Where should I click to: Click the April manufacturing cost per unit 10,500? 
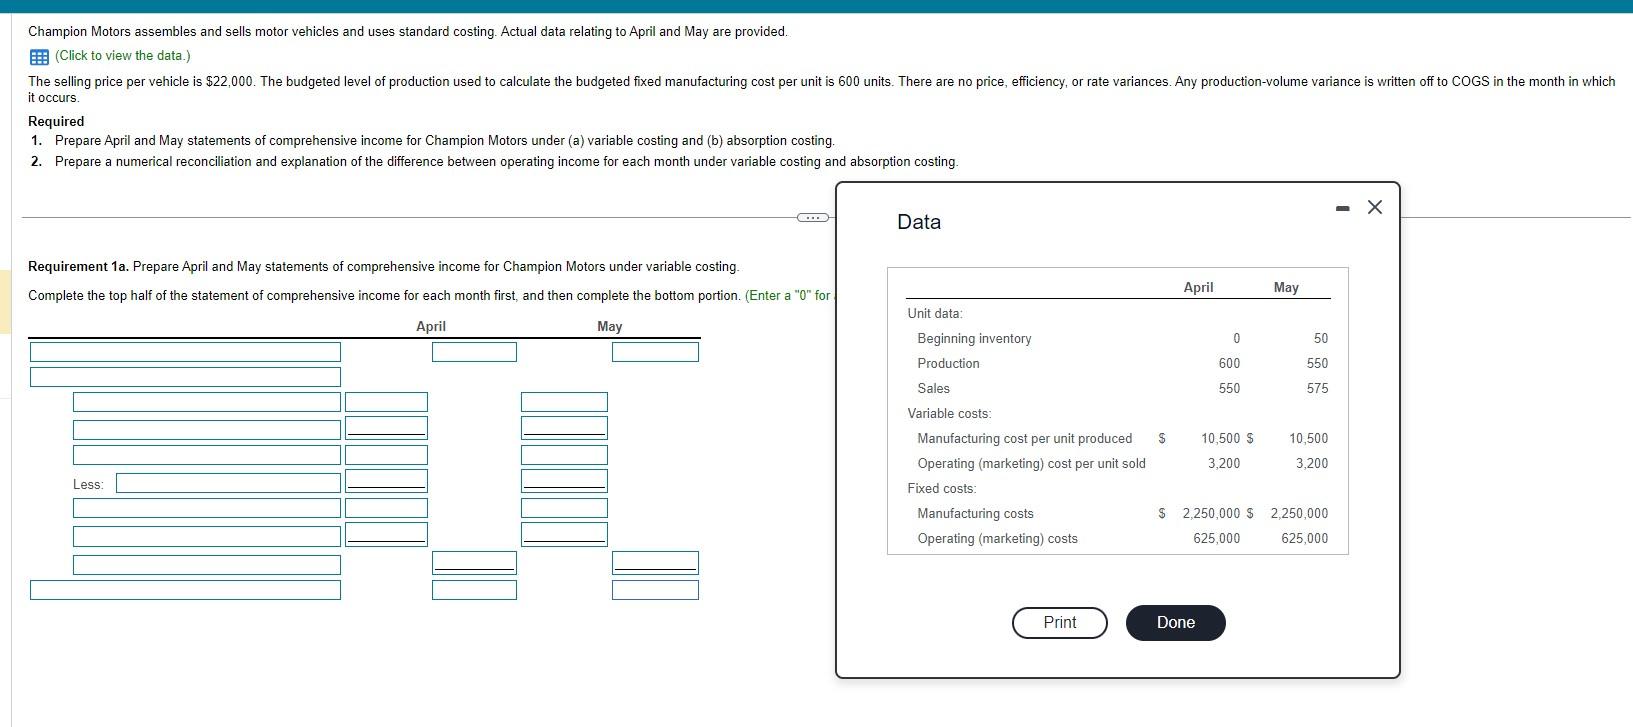[1221, 439]
